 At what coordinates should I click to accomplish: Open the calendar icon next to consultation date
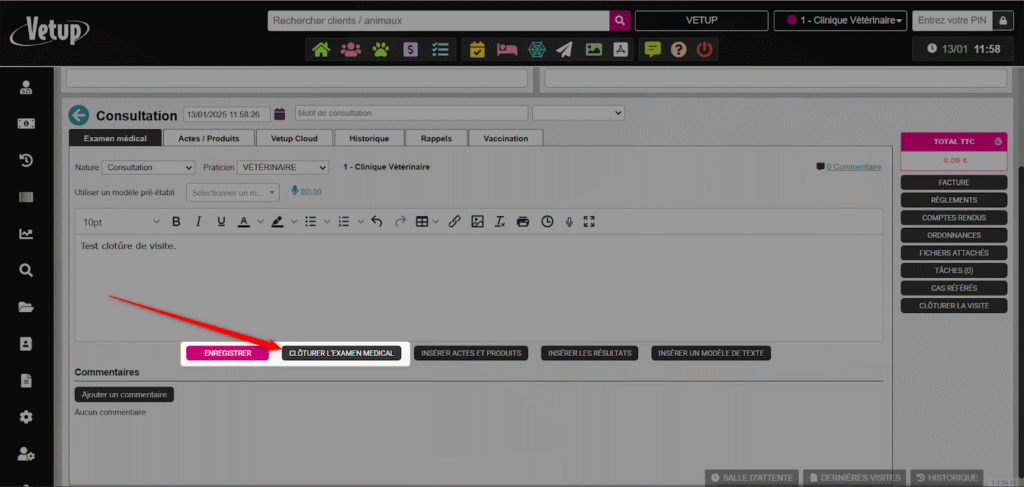(x=280, y=114)
